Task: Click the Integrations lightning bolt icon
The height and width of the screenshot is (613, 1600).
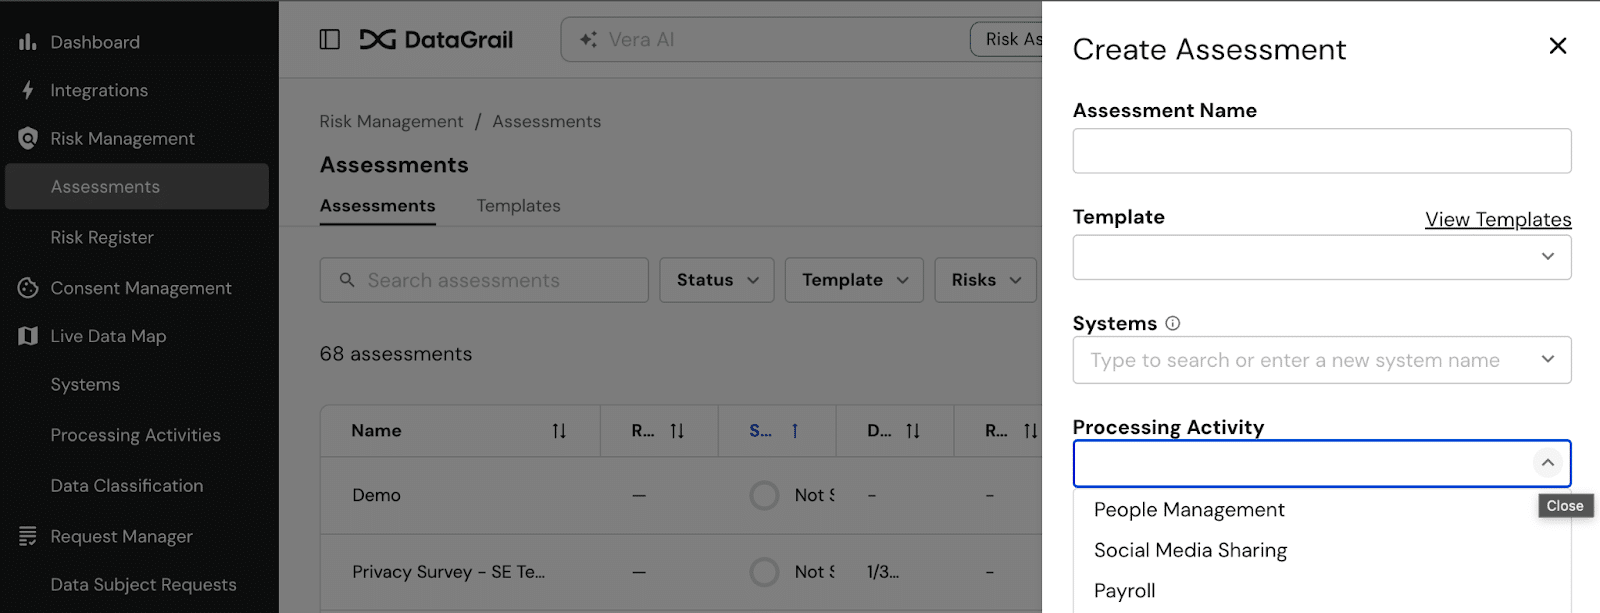Action: 28,90
